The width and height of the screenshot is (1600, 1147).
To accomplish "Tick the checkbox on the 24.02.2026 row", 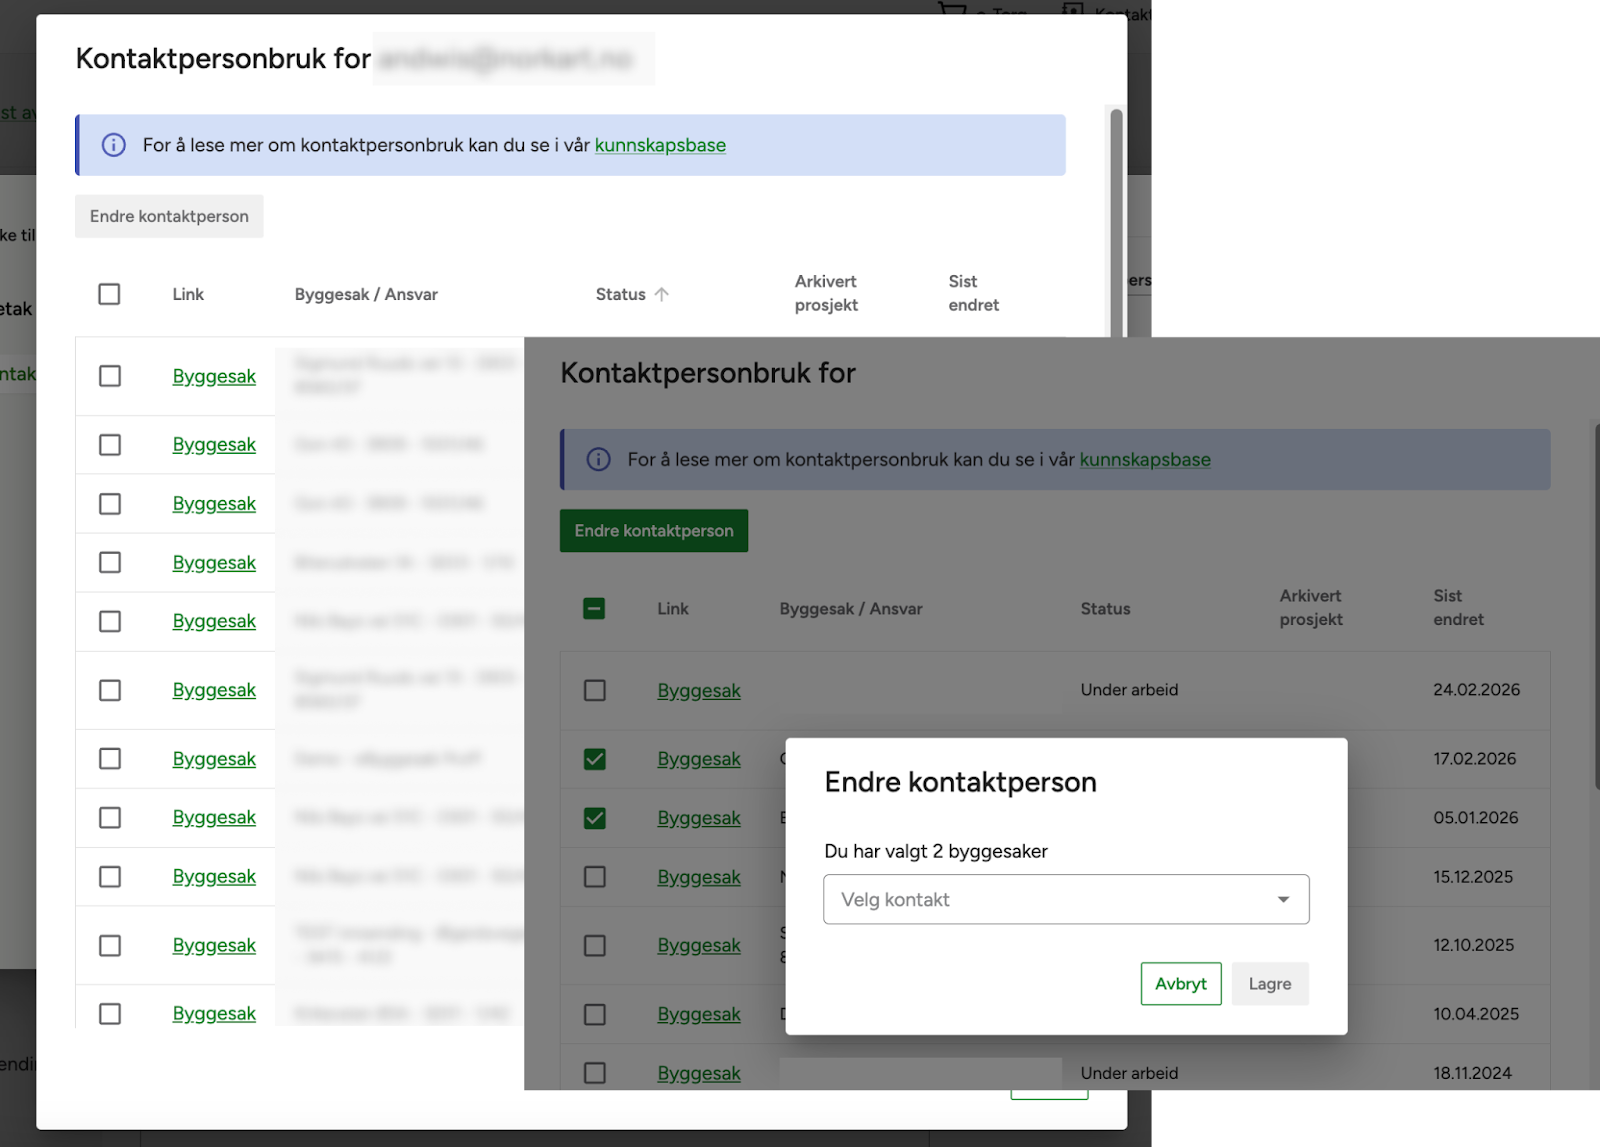I will (594, 691).
